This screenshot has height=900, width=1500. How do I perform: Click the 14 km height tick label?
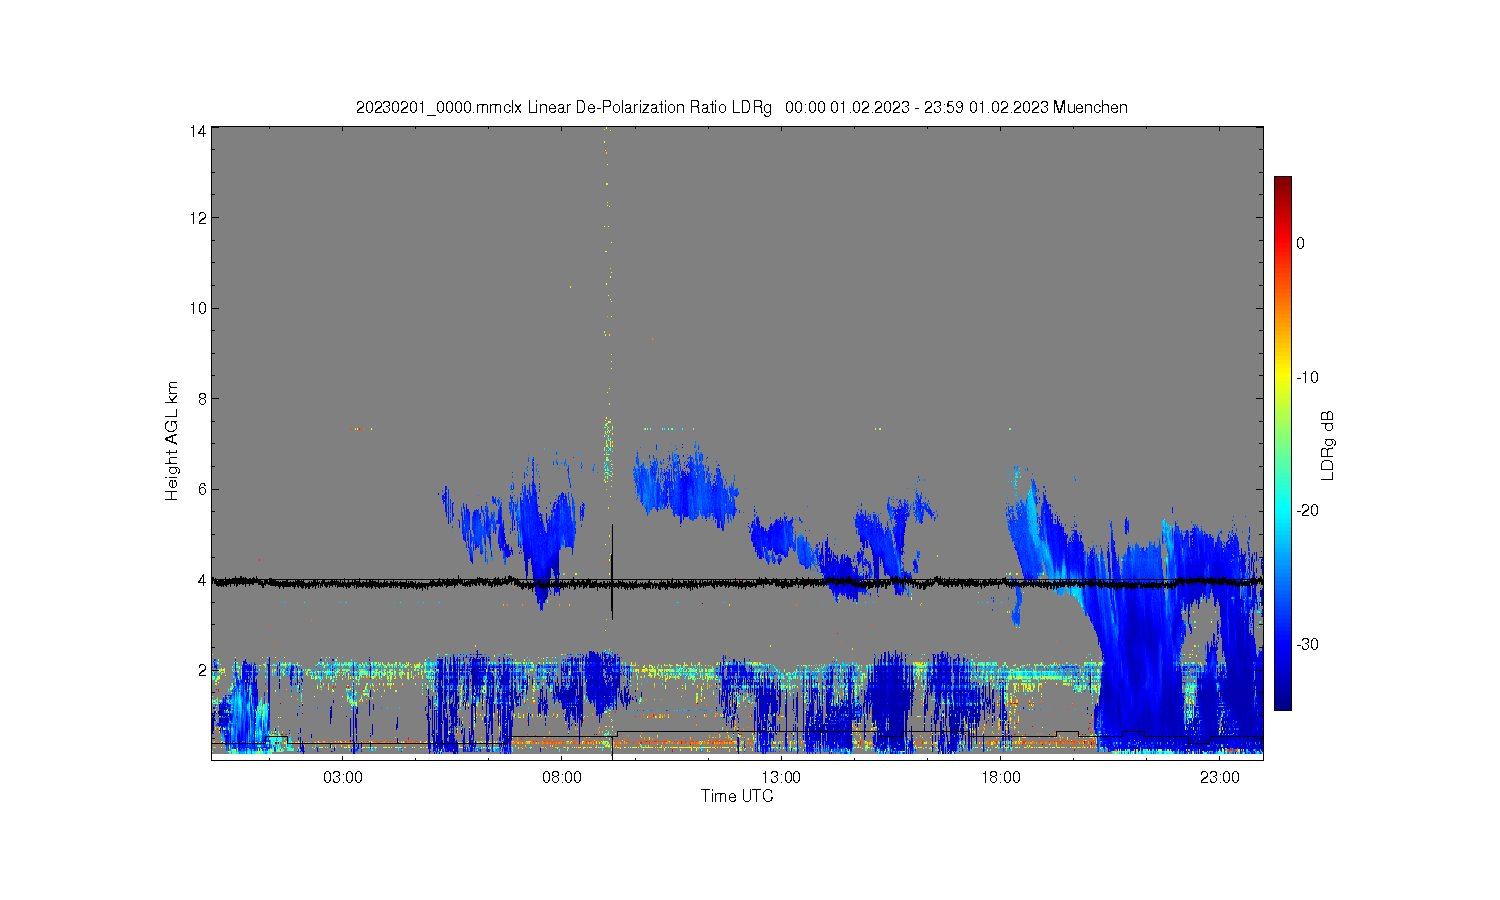pyautogui.click(x=199, y=131)
